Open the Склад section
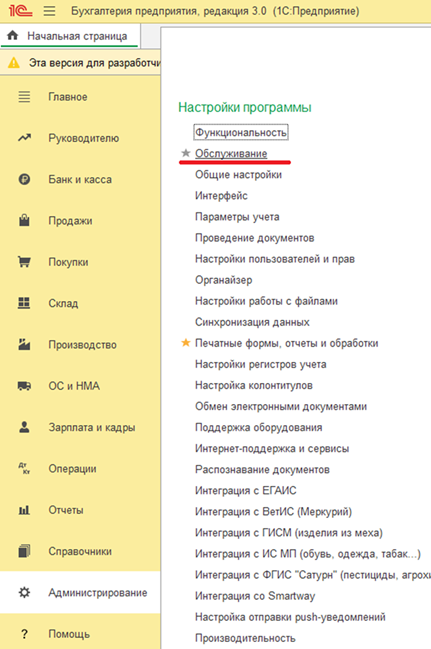Viewport: 431px width, 649px height. coord(80,303)
